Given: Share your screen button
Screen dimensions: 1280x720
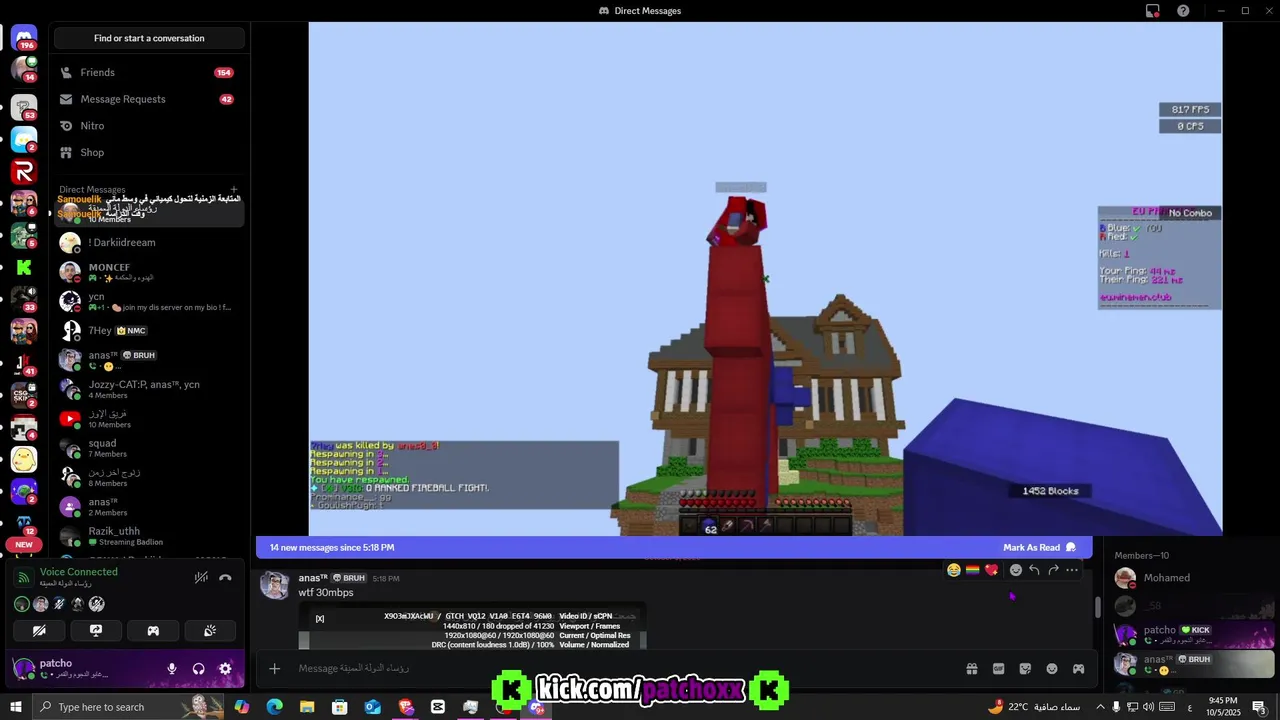Looking at the screenshot, I should [96, 631].
